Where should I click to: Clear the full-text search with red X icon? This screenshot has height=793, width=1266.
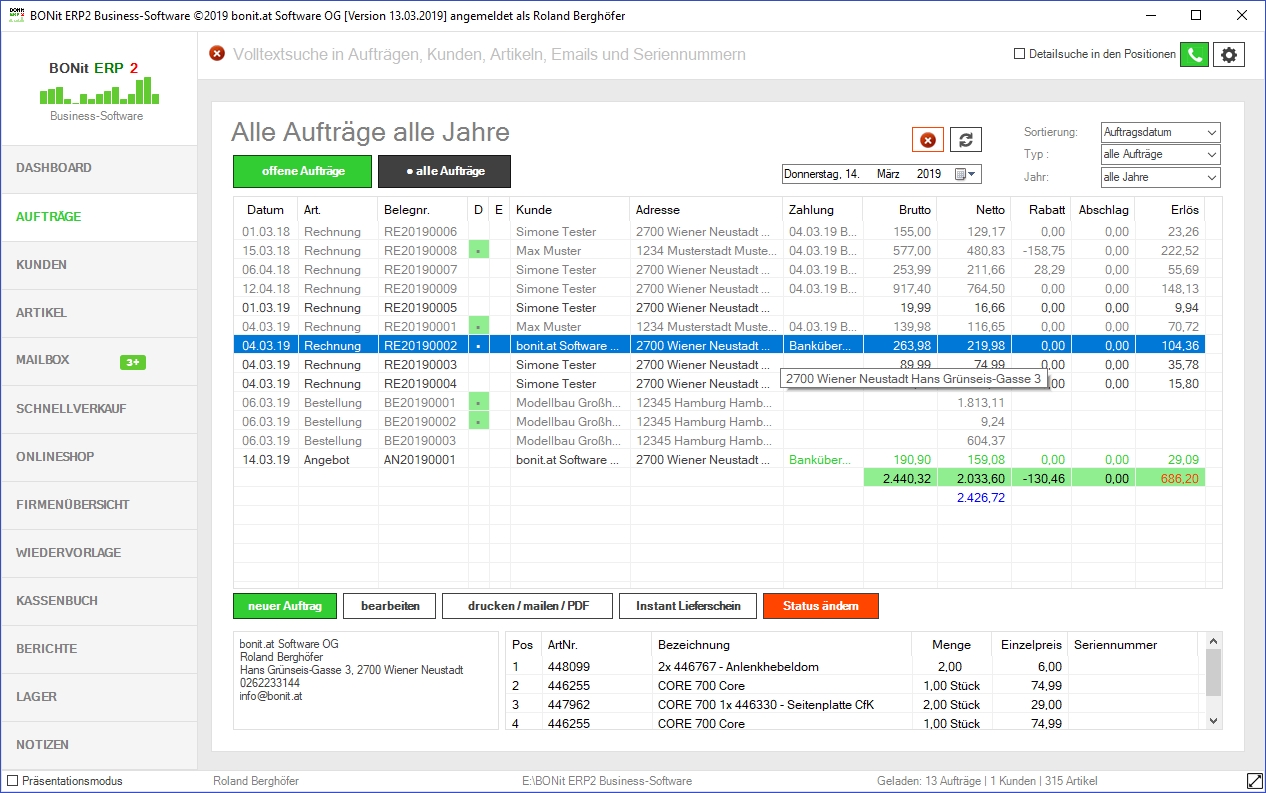217,54
